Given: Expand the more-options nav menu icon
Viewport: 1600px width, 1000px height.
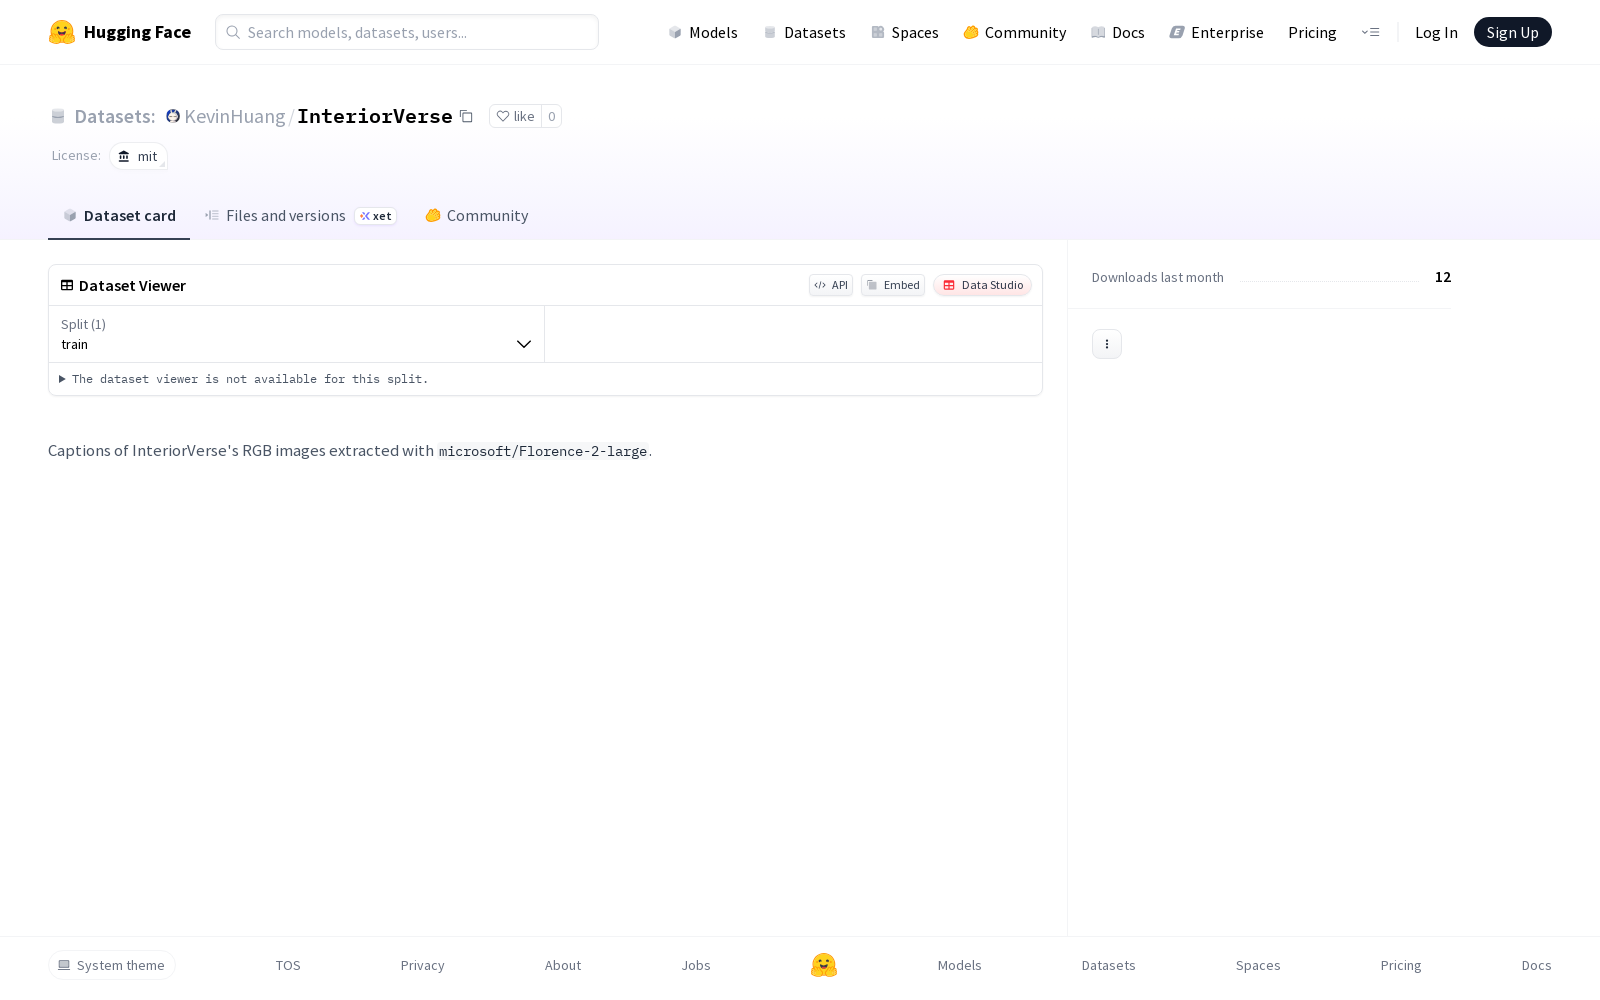Looking at the screenshot, I should 1370,32.
